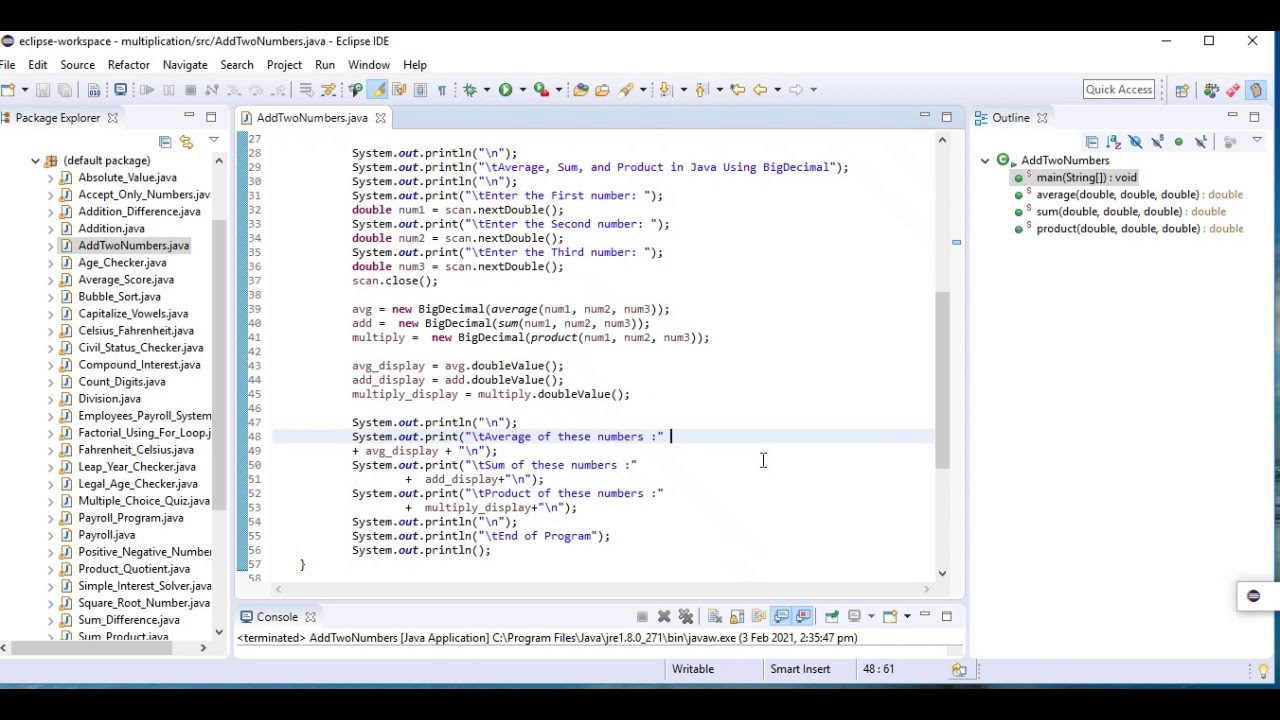The height and width of the screenshot is (720, 1280).
Task: Collapse AddTwoNumbers class in Outline
Action: point(985,160)
